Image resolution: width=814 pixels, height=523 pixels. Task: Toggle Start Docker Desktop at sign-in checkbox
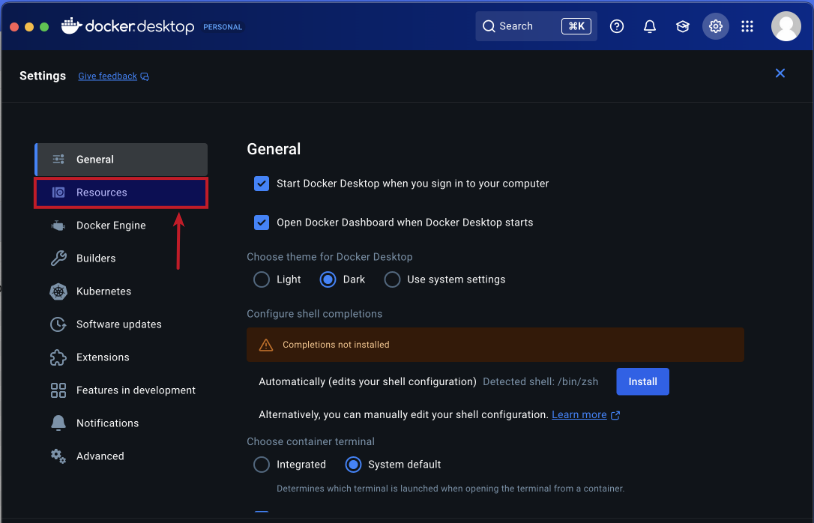261,183
